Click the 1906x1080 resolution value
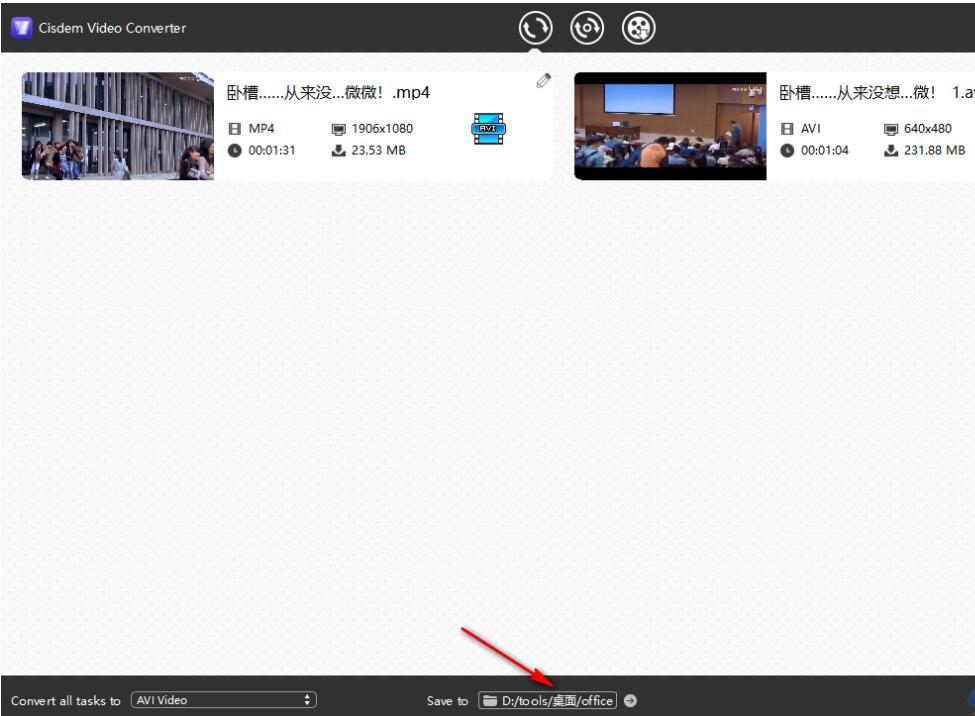975x716 pixels. point(382,129)
